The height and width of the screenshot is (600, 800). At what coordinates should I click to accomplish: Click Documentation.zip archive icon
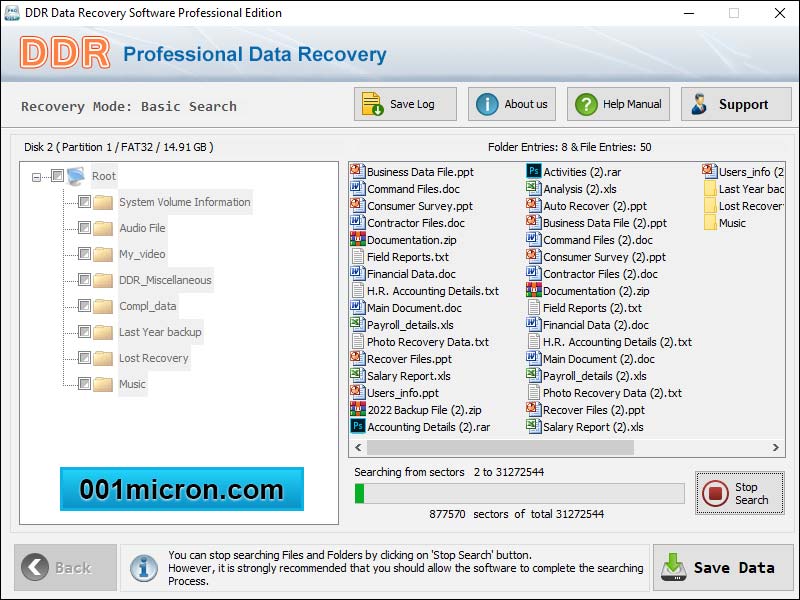358,239
